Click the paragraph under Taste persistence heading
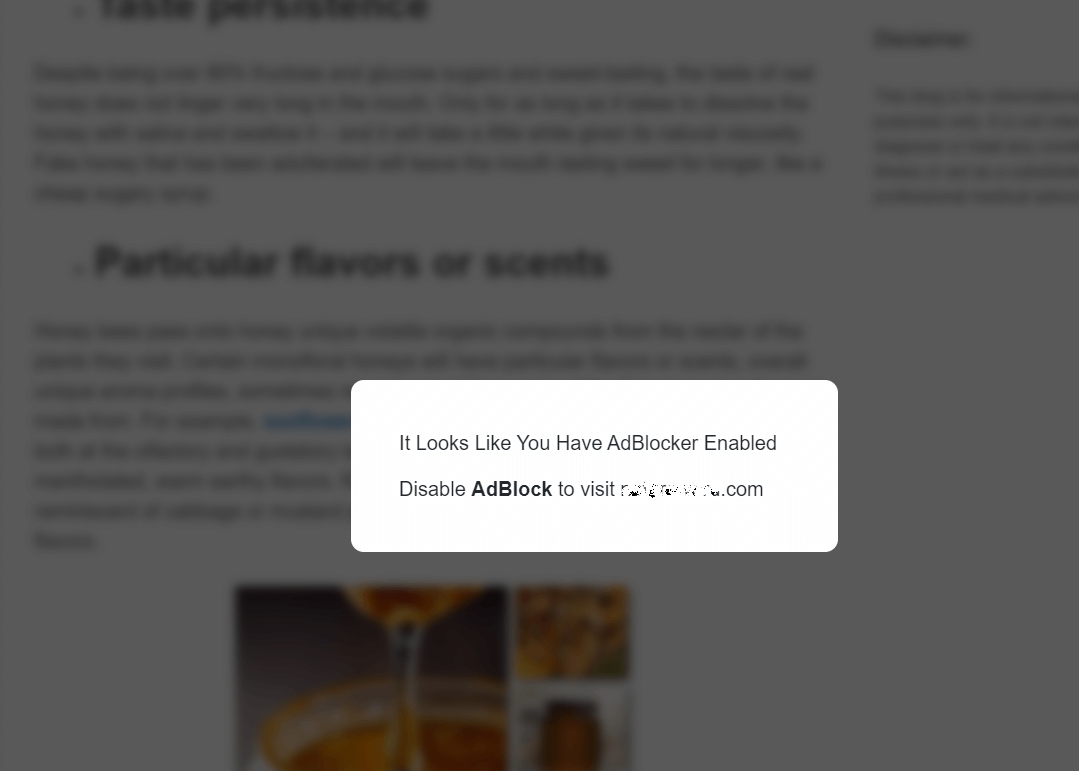 click(428, 134)
